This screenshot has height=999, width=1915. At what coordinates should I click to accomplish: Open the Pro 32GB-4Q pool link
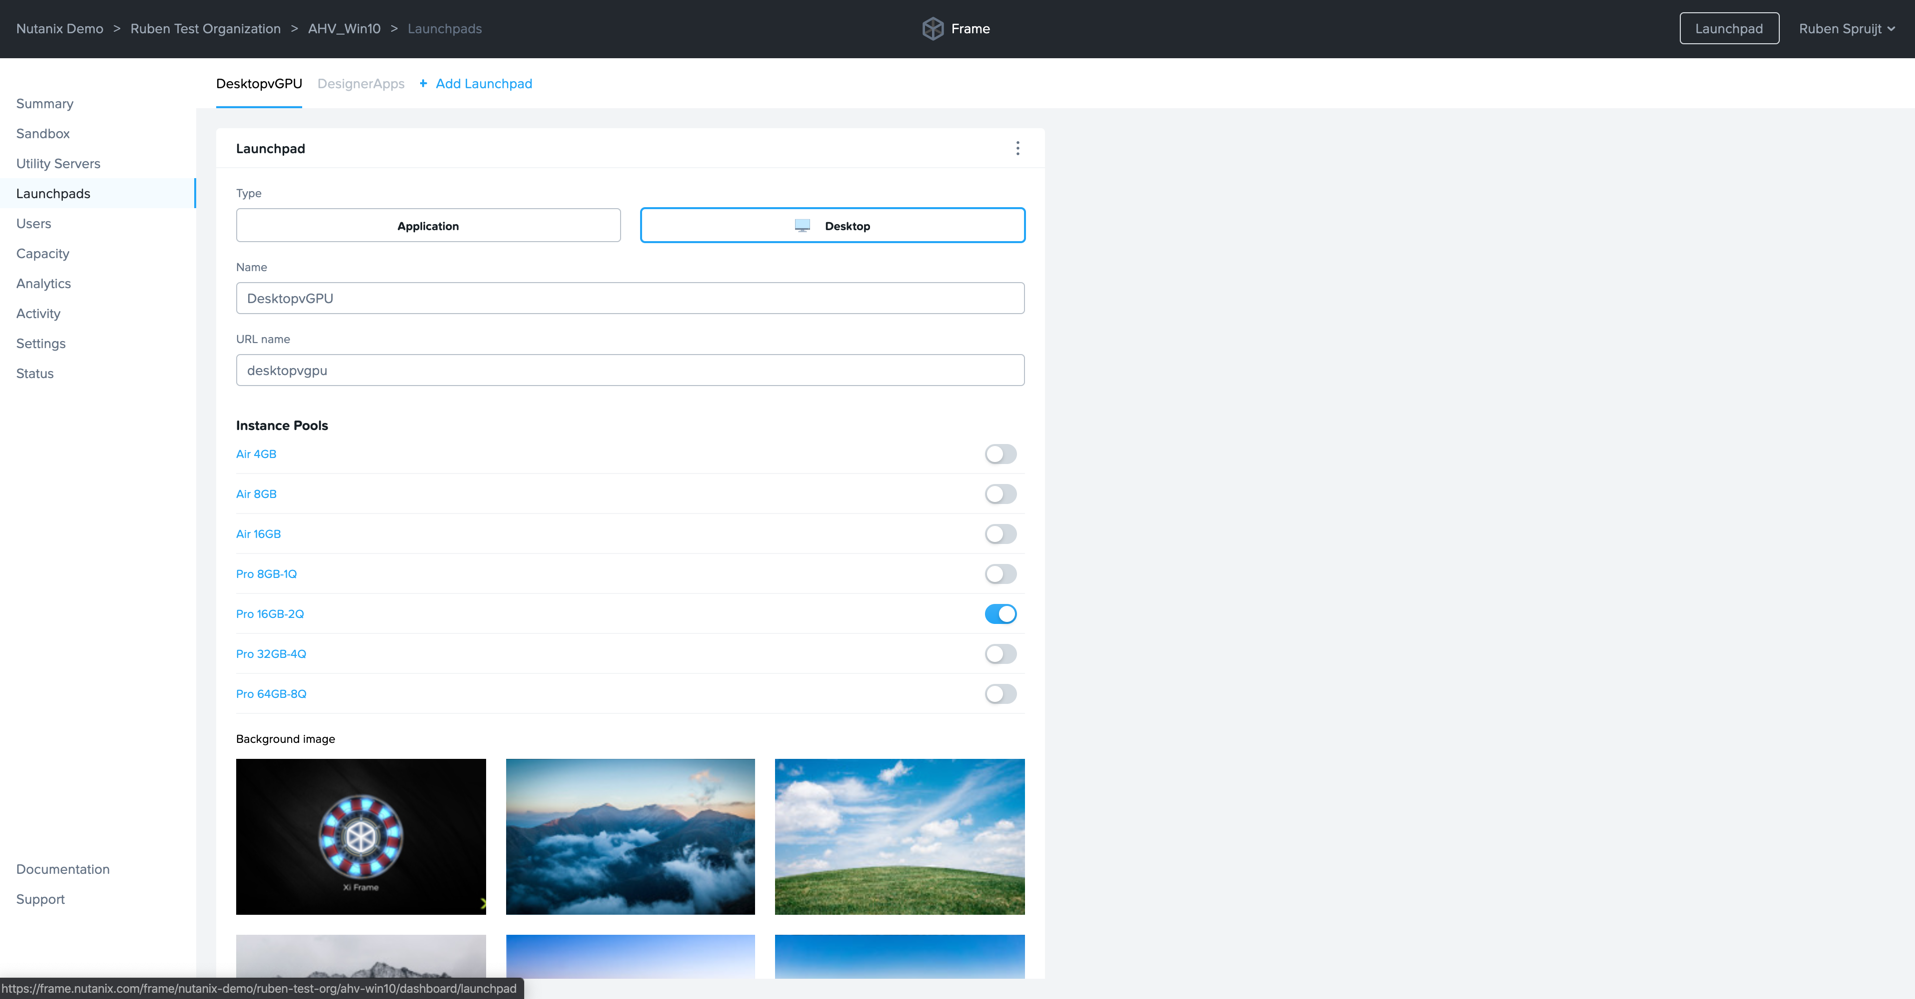(271, 654)
